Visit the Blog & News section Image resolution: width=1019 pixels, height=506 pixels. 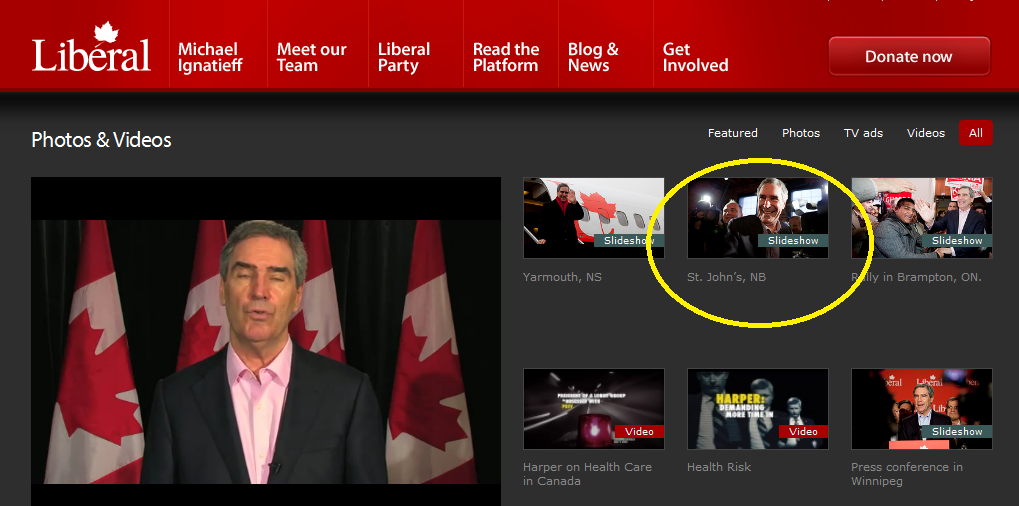point(593,57)
